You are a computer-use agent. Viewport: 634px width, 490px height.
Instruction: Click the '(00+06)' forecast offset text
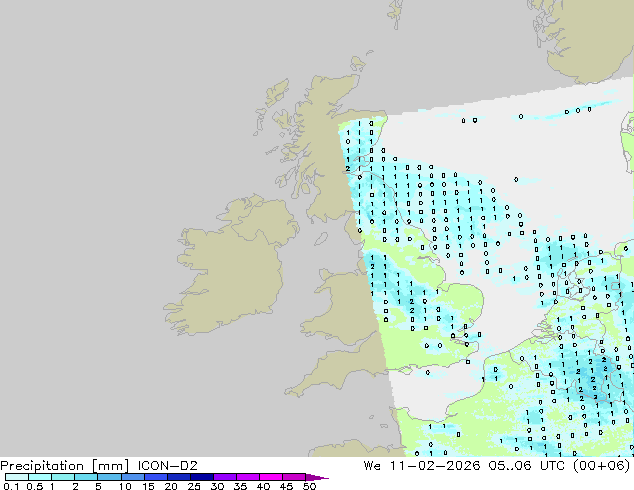click(600, 465)
